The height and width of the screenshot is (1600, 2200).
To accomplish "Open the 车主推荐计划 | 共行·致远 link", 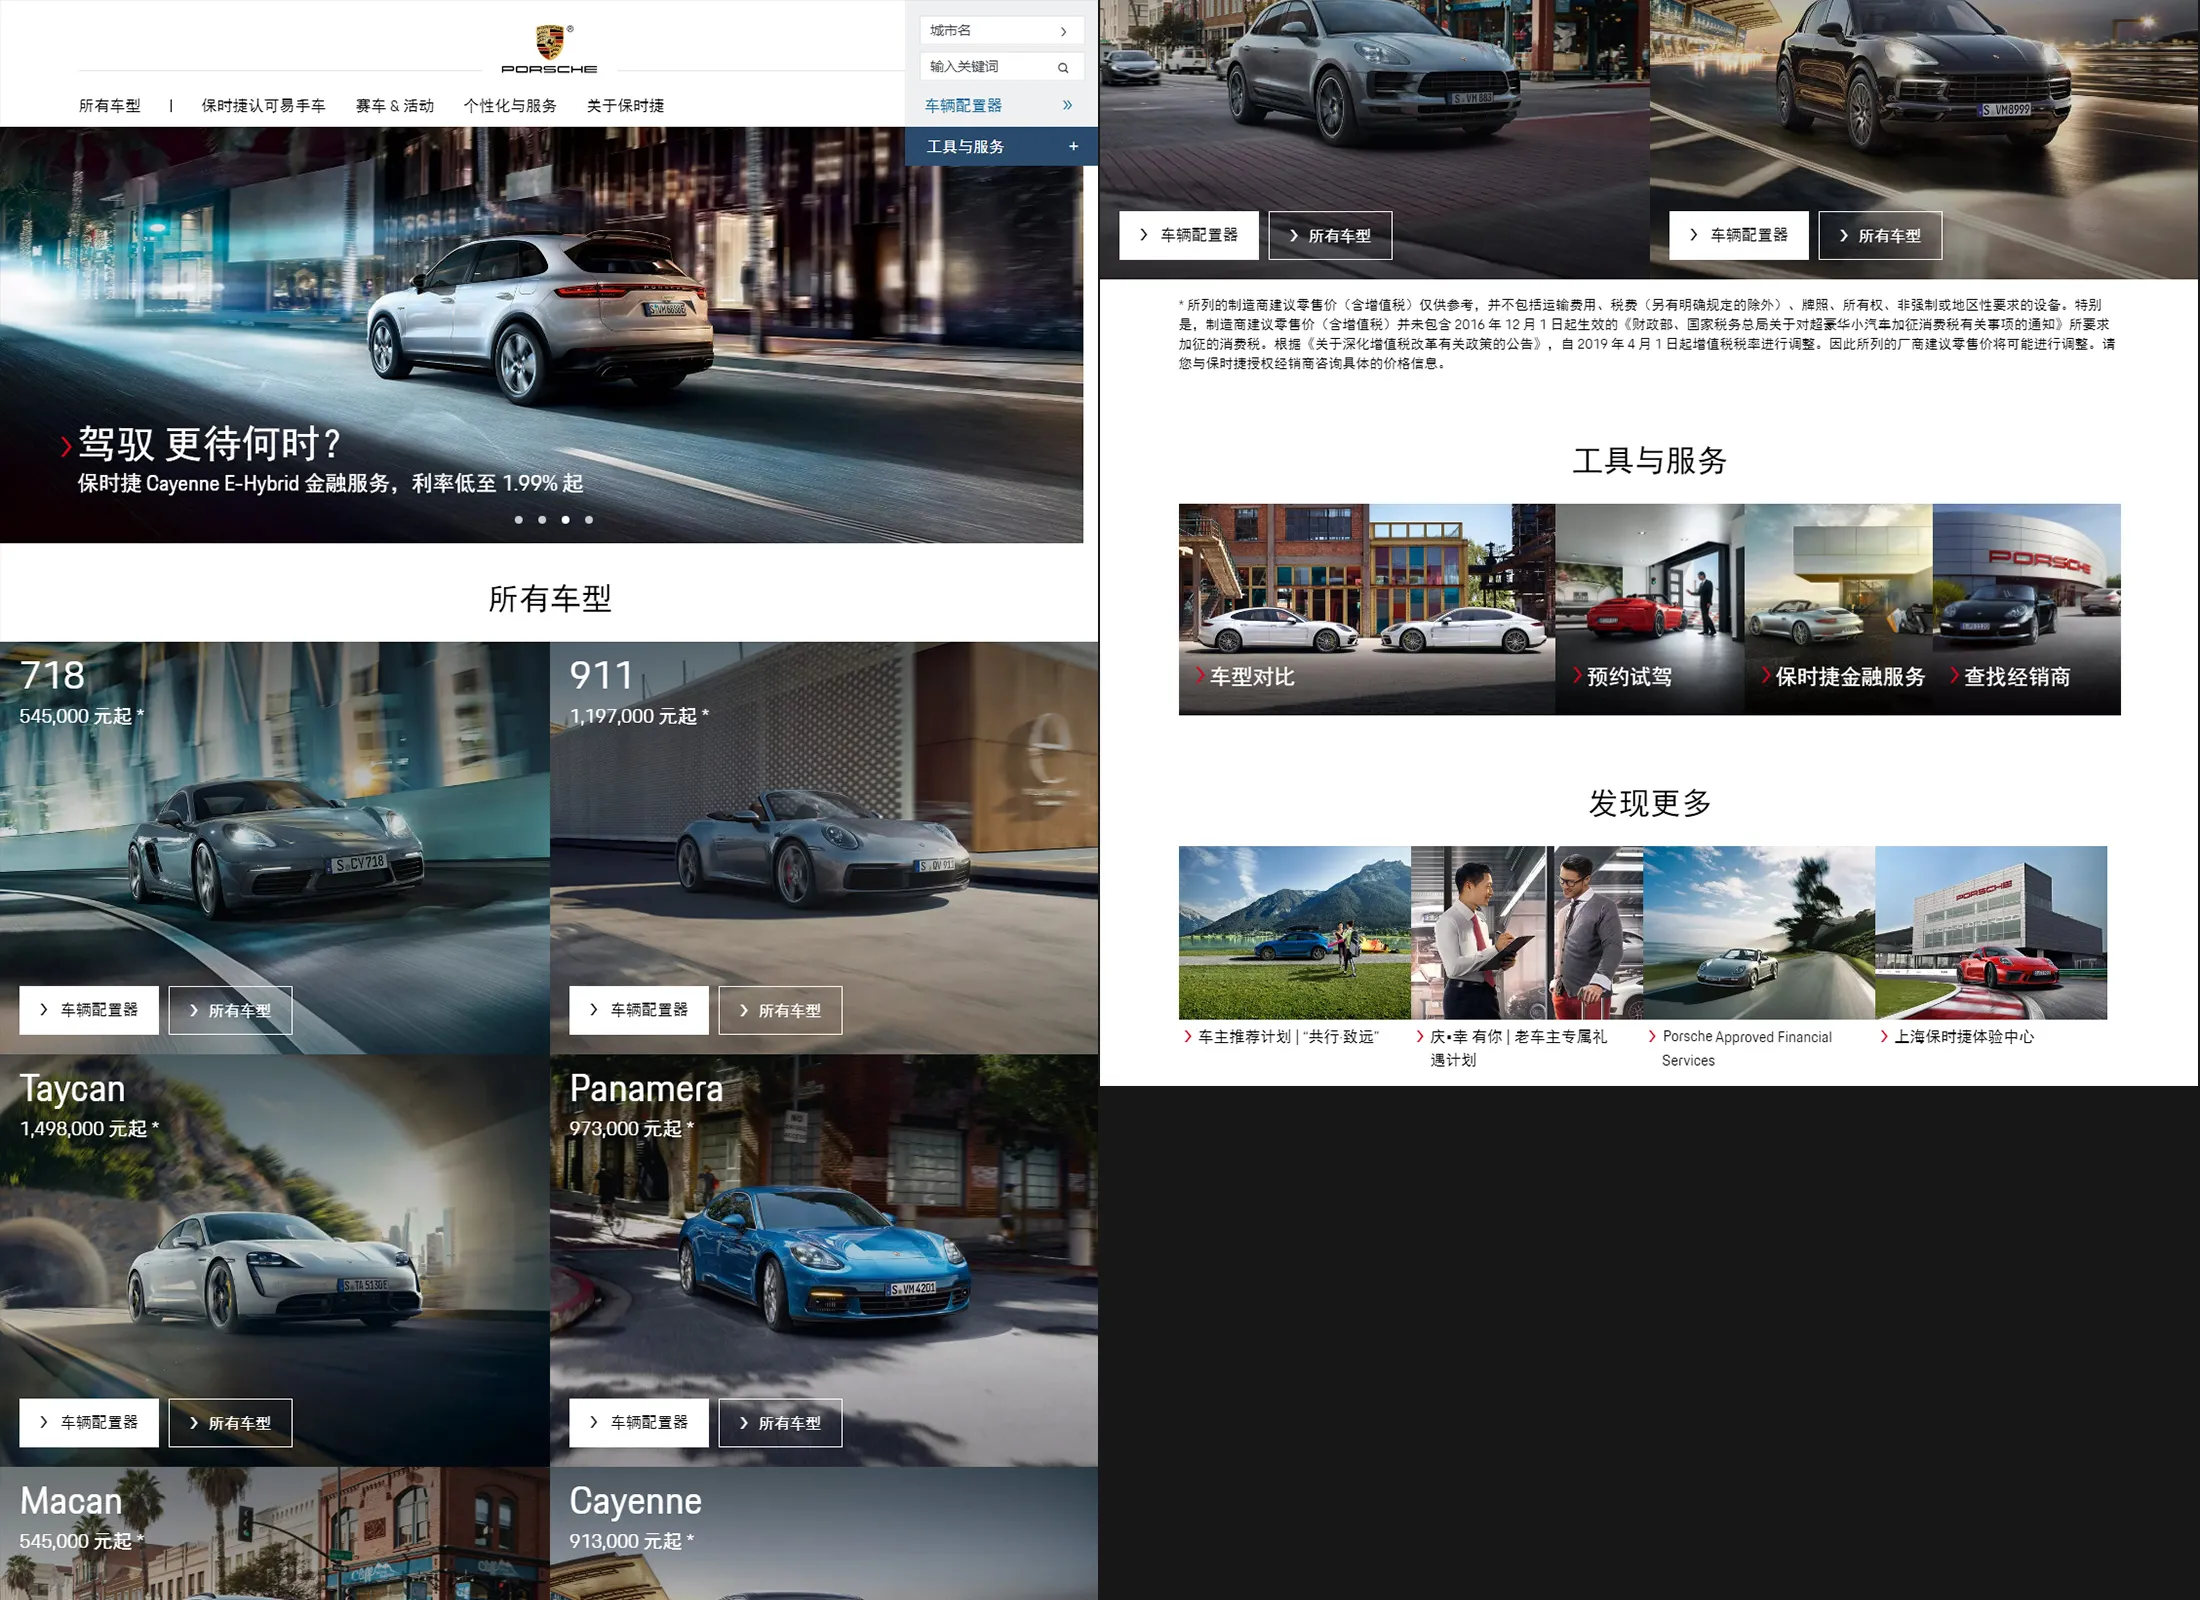I will pyautogui.click(x=1288, y=1037).
